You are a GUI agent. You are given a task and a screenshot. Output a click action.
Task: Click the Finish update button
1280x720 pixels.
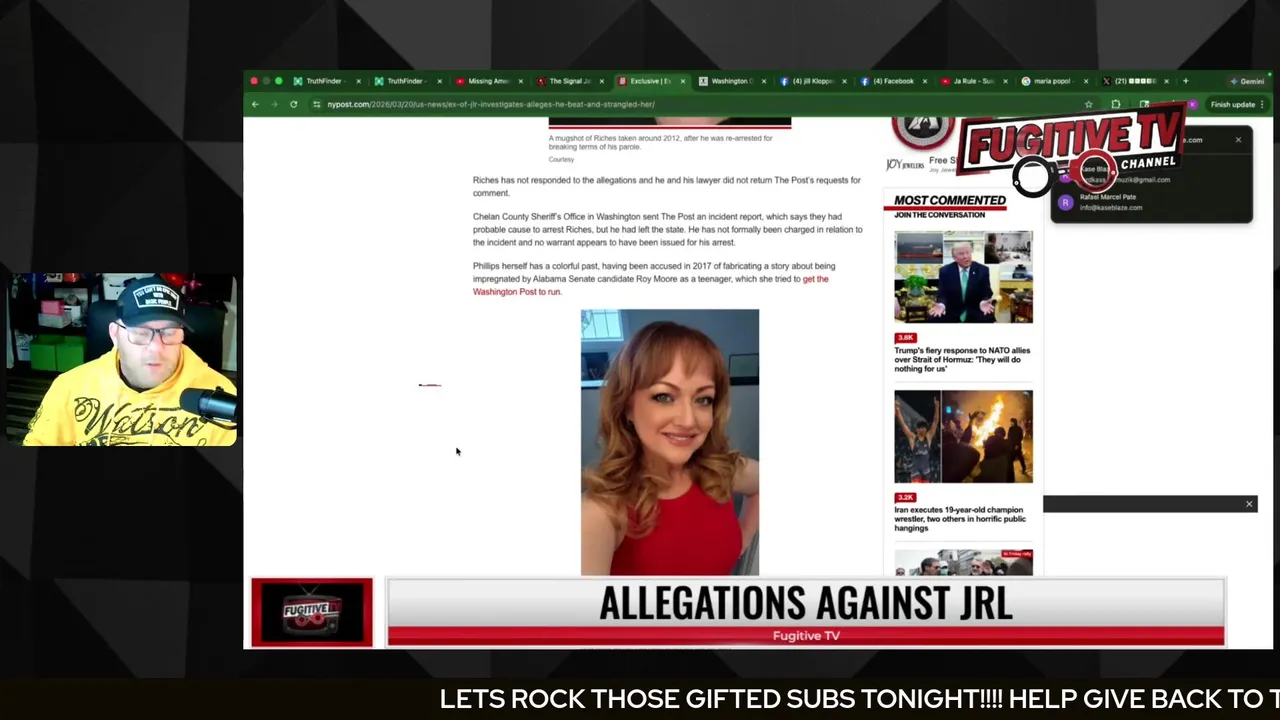coord(1233,104)
